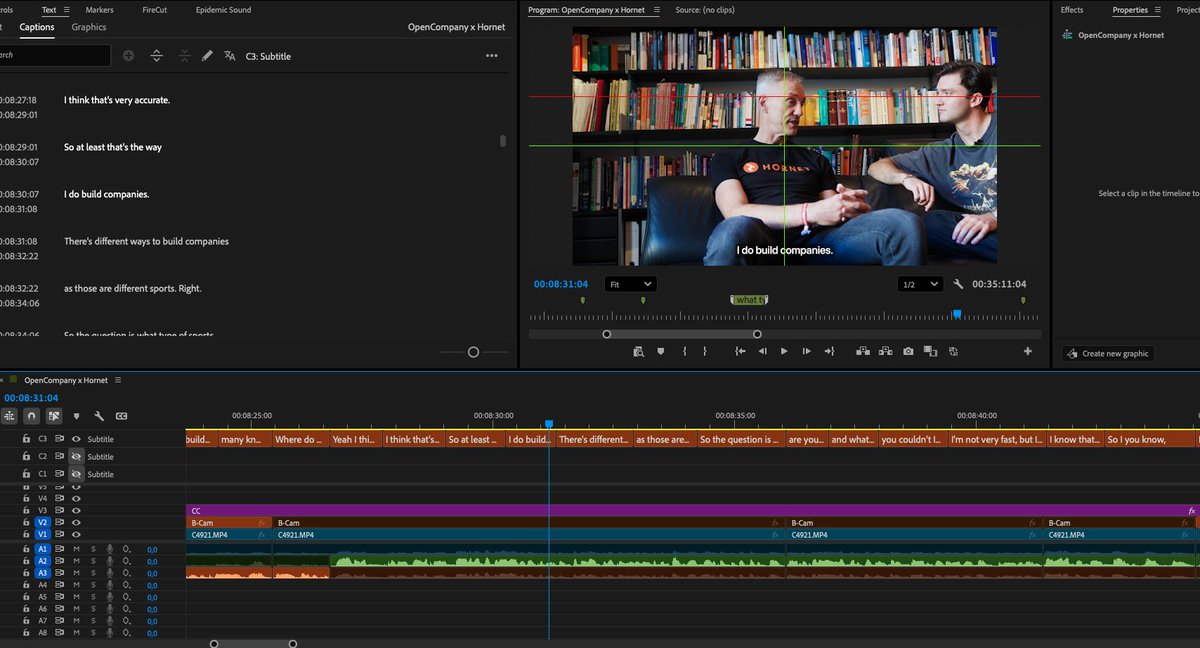Image resolution: width=1200 pixels, height=648 pixels.
Task: Click the 00:08:31:04 timecode in Program Monitor
Action: tap(561, 284)
